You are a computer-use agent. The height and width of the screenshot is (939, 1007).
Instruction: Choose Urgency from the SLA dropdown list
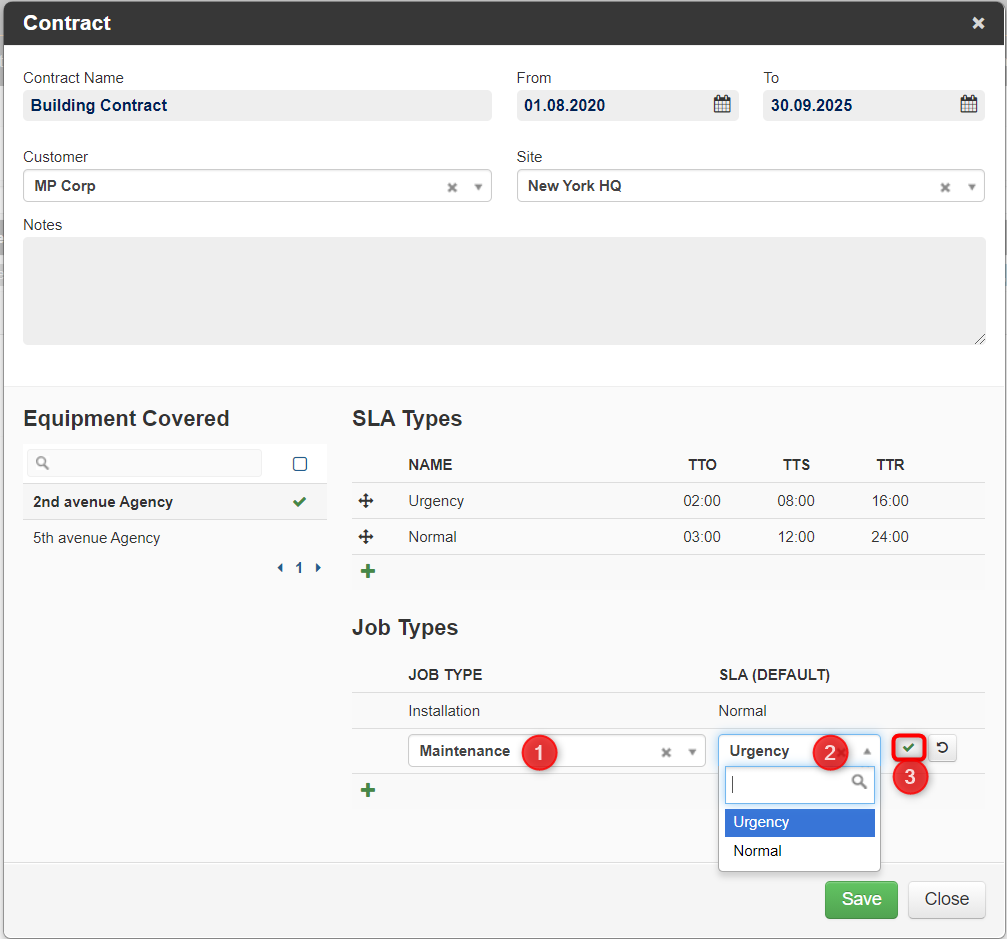[800, 823]
